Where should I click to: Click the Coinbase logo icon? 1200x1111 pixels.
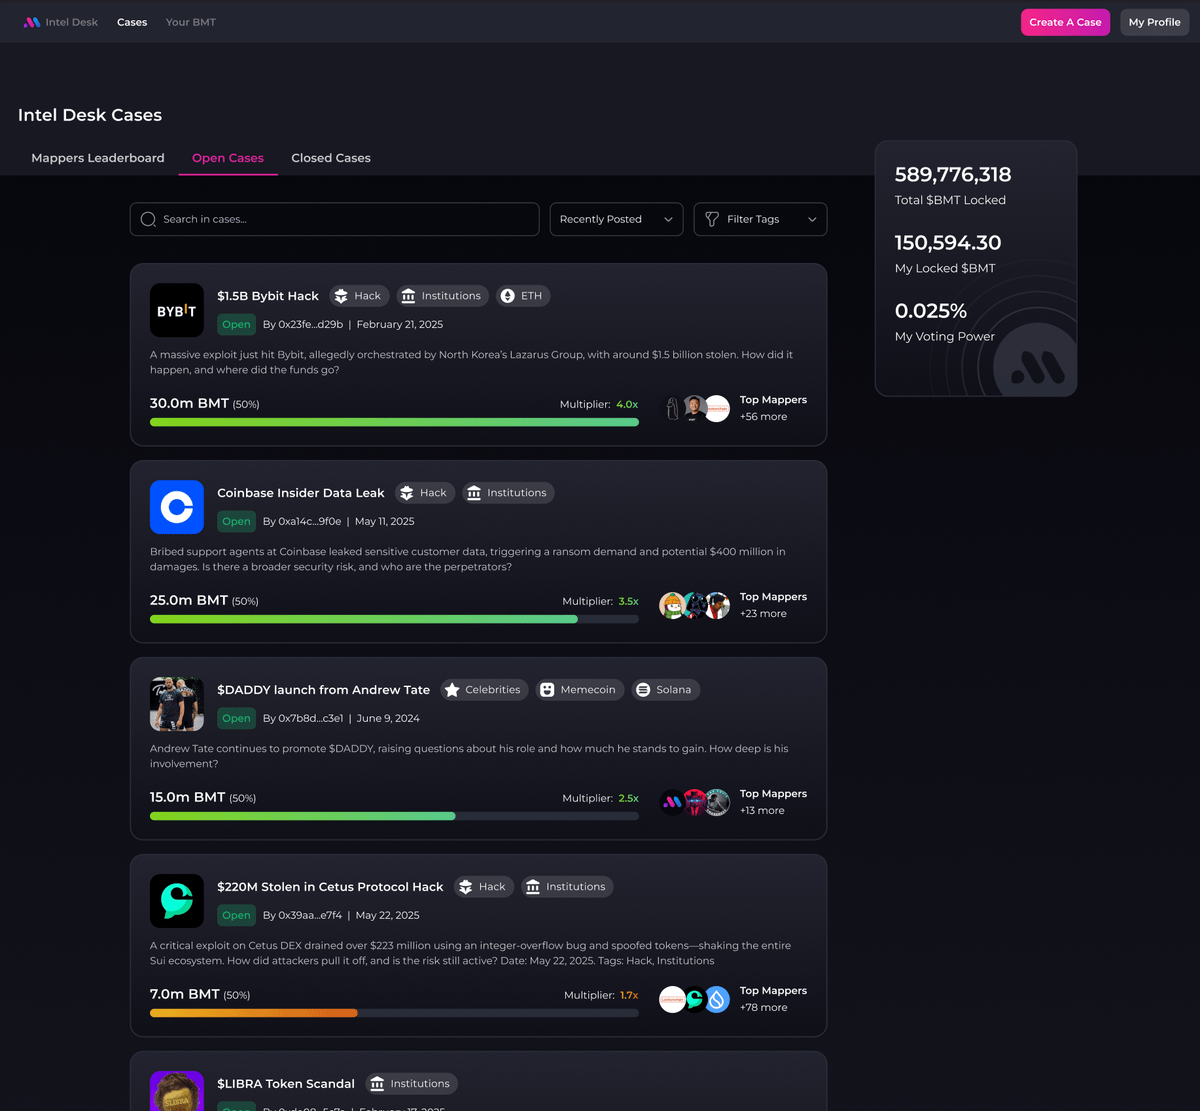coord(177,507)
